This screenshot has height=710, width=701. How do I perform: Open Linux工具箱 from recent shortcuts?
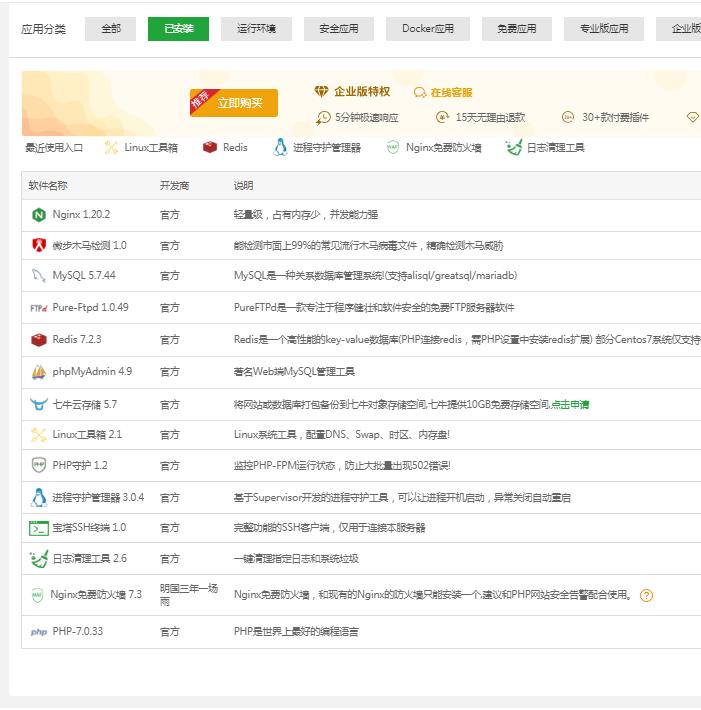(x=150, y=148)
